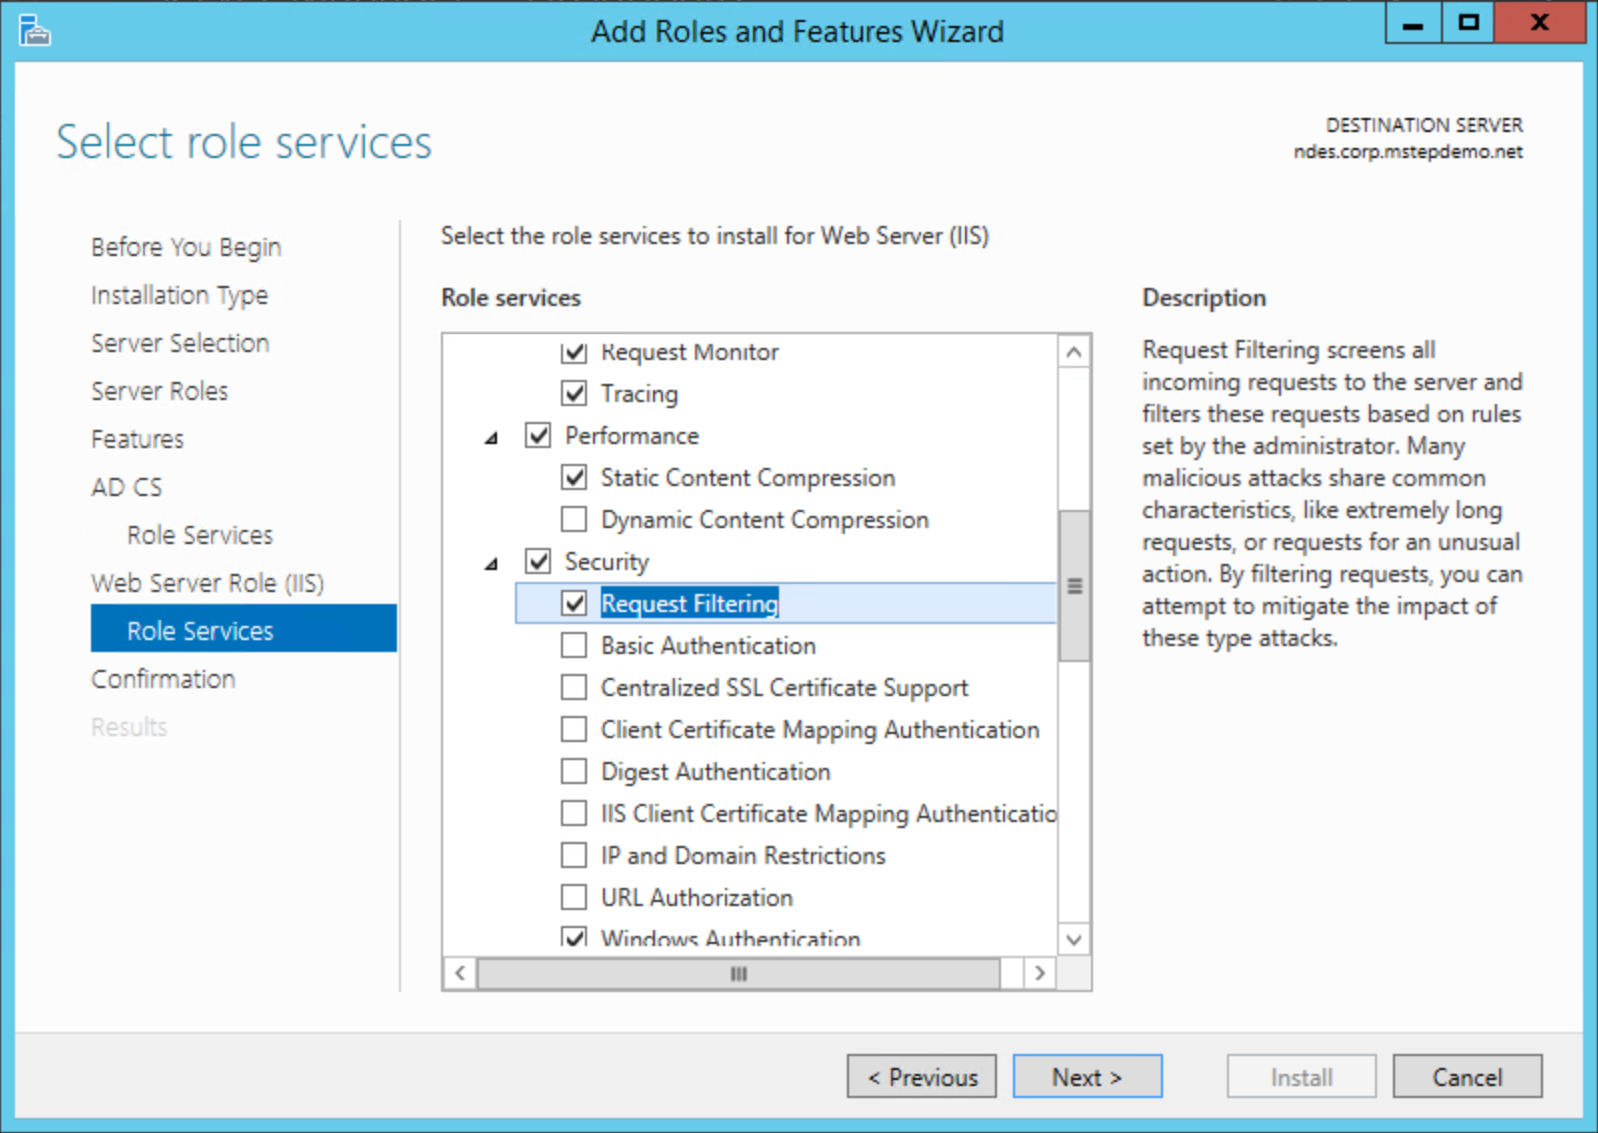Enable Client Certificate Mapping Authentication checkbox
The height and width of the screenshot is (1133, 1598).
pyautogui.click(x=574, y=730)
